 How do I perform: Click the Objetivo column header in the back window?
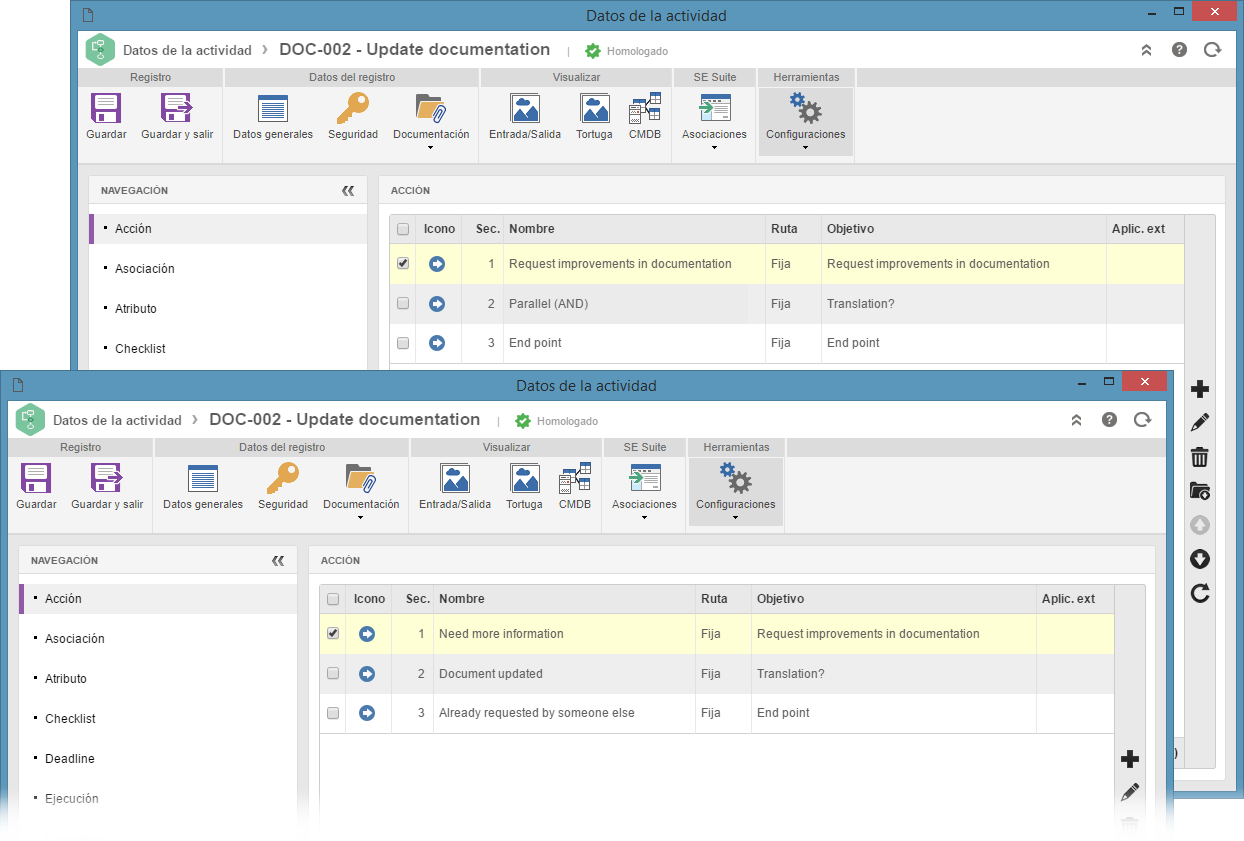(x=963, y=229)
